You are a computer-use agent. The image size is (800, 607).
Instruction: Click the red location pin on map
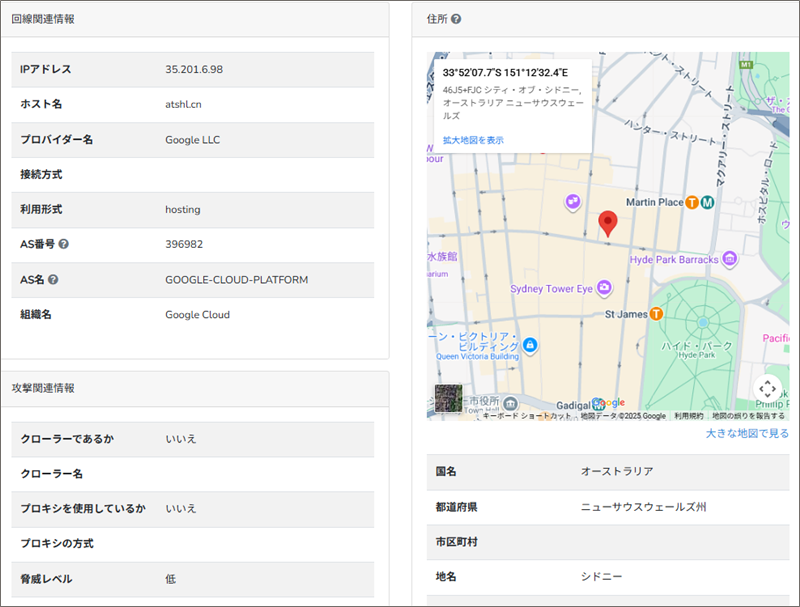(x=607, y=223)
